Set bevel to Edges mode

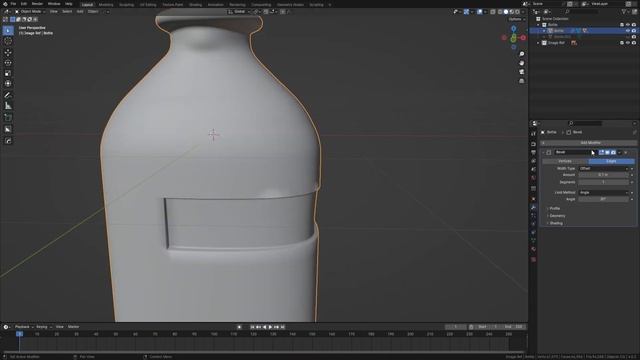(611, 161)
